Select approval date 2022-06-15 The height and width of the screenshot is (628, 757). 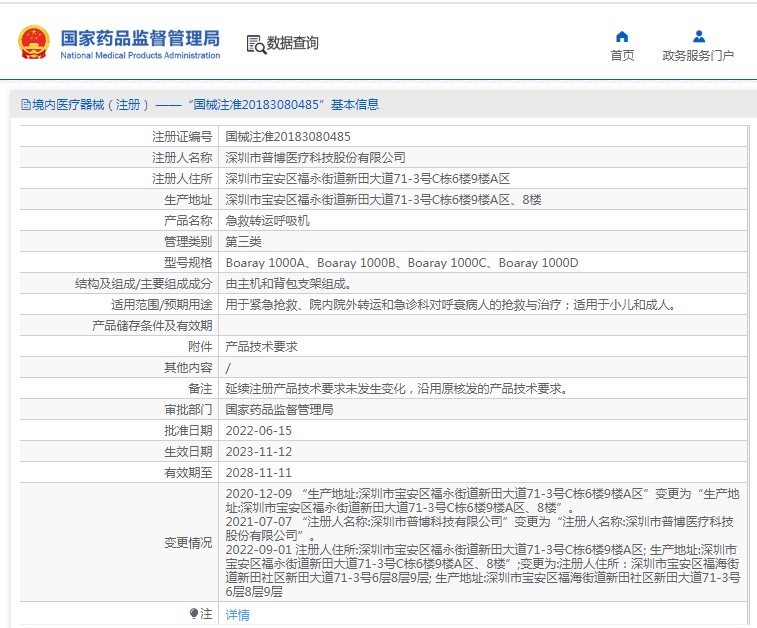click(x=259, y=431)
